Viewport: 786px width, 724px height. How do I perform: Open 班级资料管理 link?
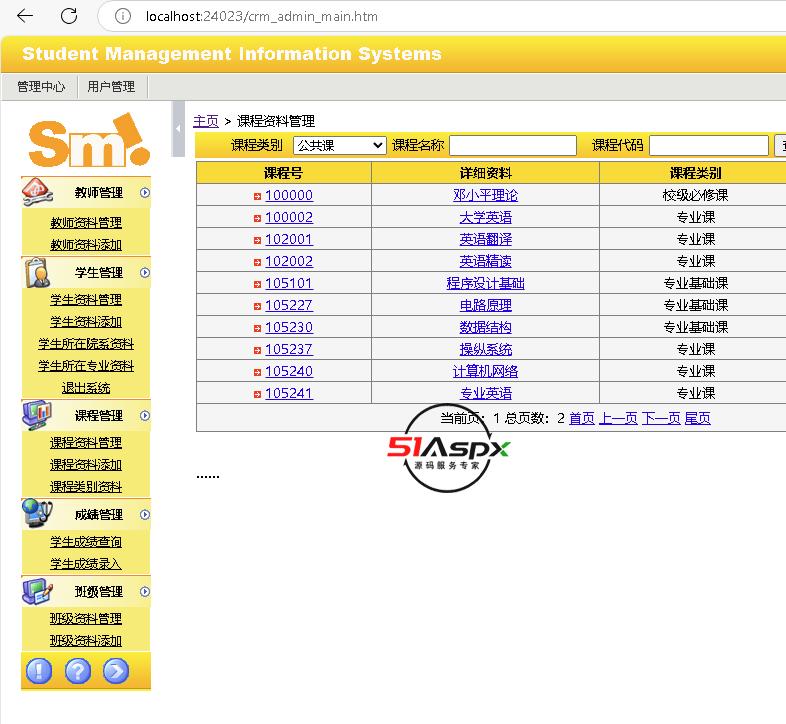86,619
